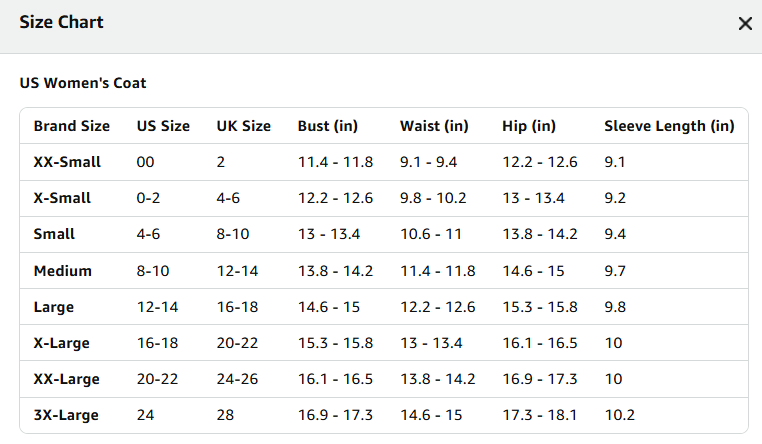Close the Size Chart dialog
The height and width of the screenshot is (444, 762).
tap(745, 23)
